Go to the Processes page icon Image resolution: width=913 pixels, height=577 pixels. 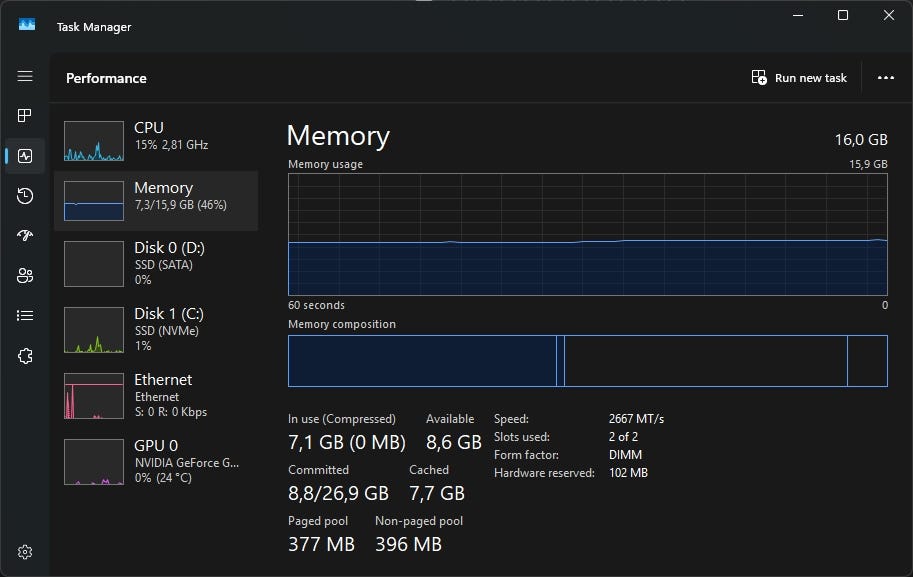click(x=25, y=116)
